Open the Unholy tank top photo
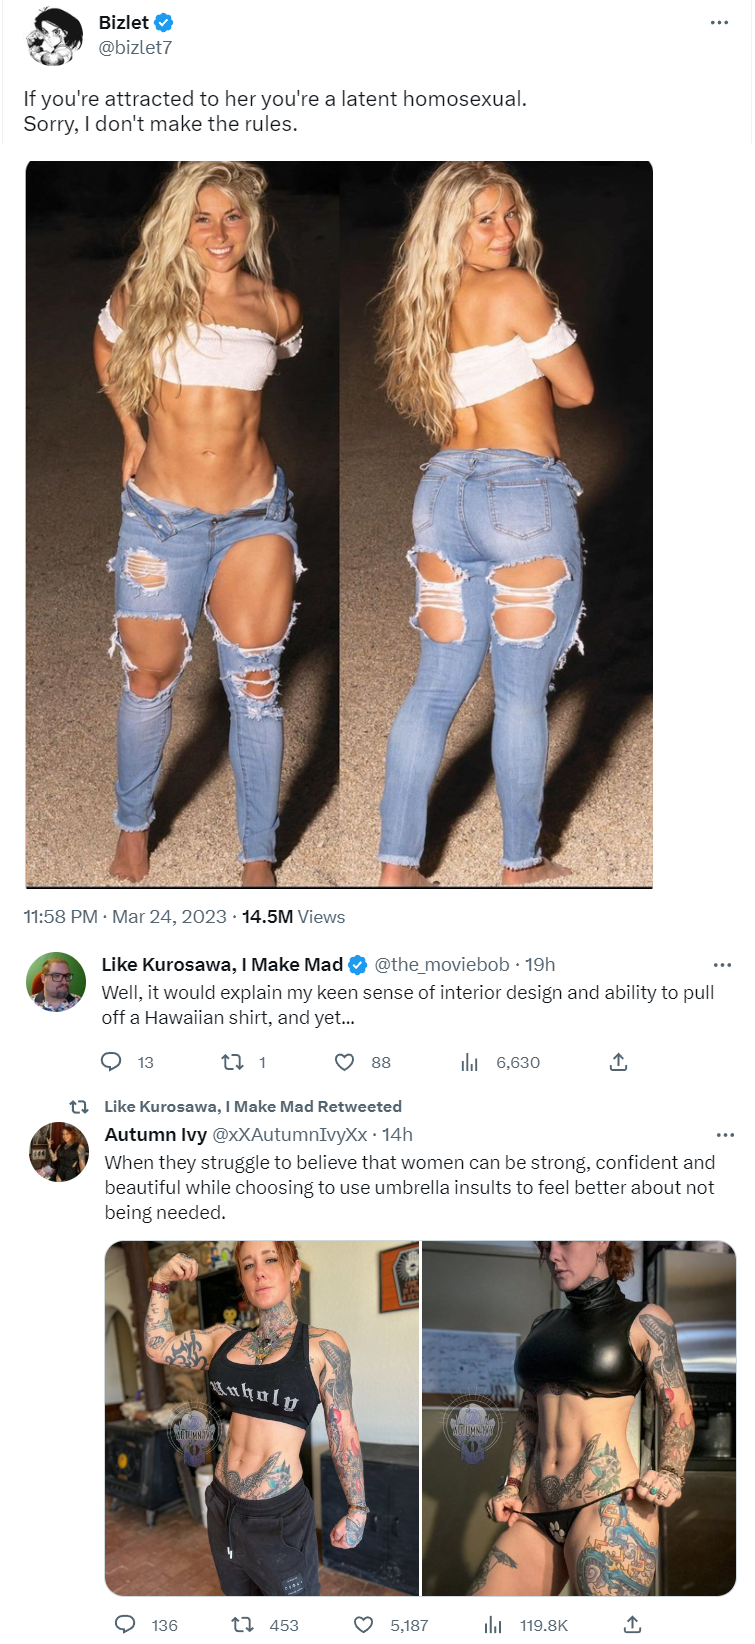Screen dimensions: 755x1644 (262, 1418)
